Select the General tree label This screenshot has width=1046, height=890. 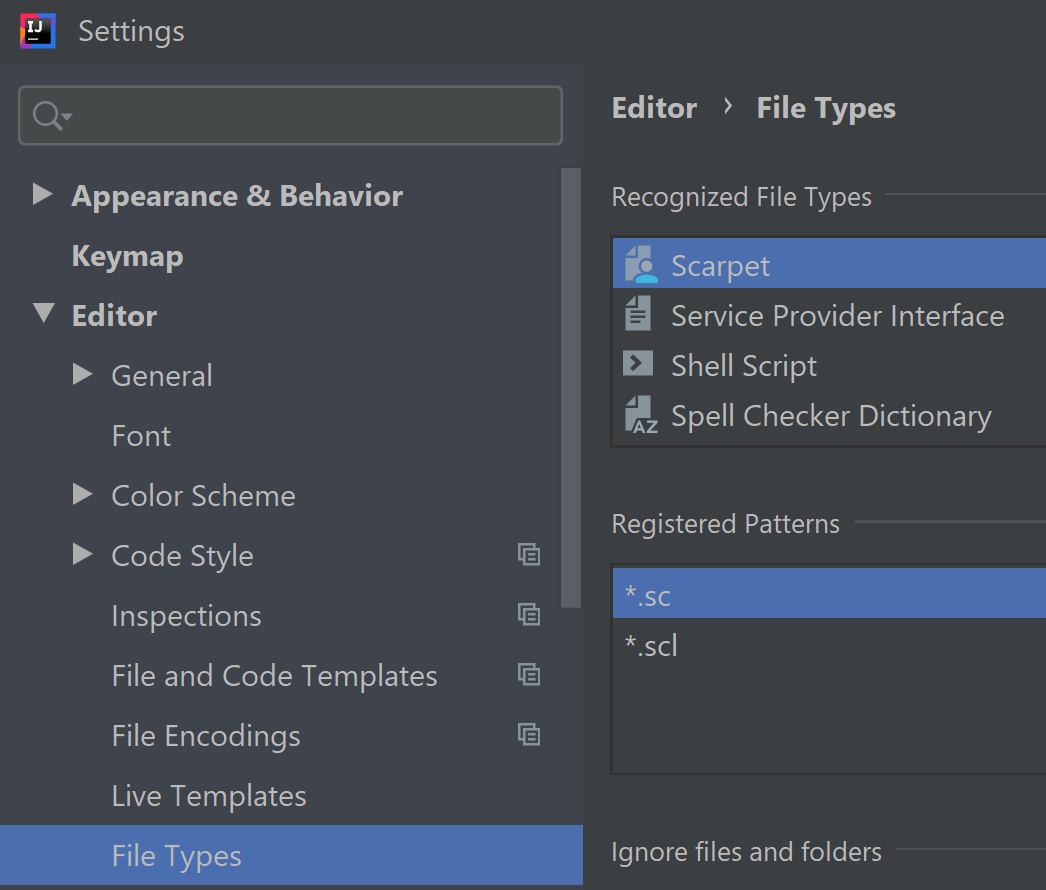pyautogui.click(x=162, y=376)
